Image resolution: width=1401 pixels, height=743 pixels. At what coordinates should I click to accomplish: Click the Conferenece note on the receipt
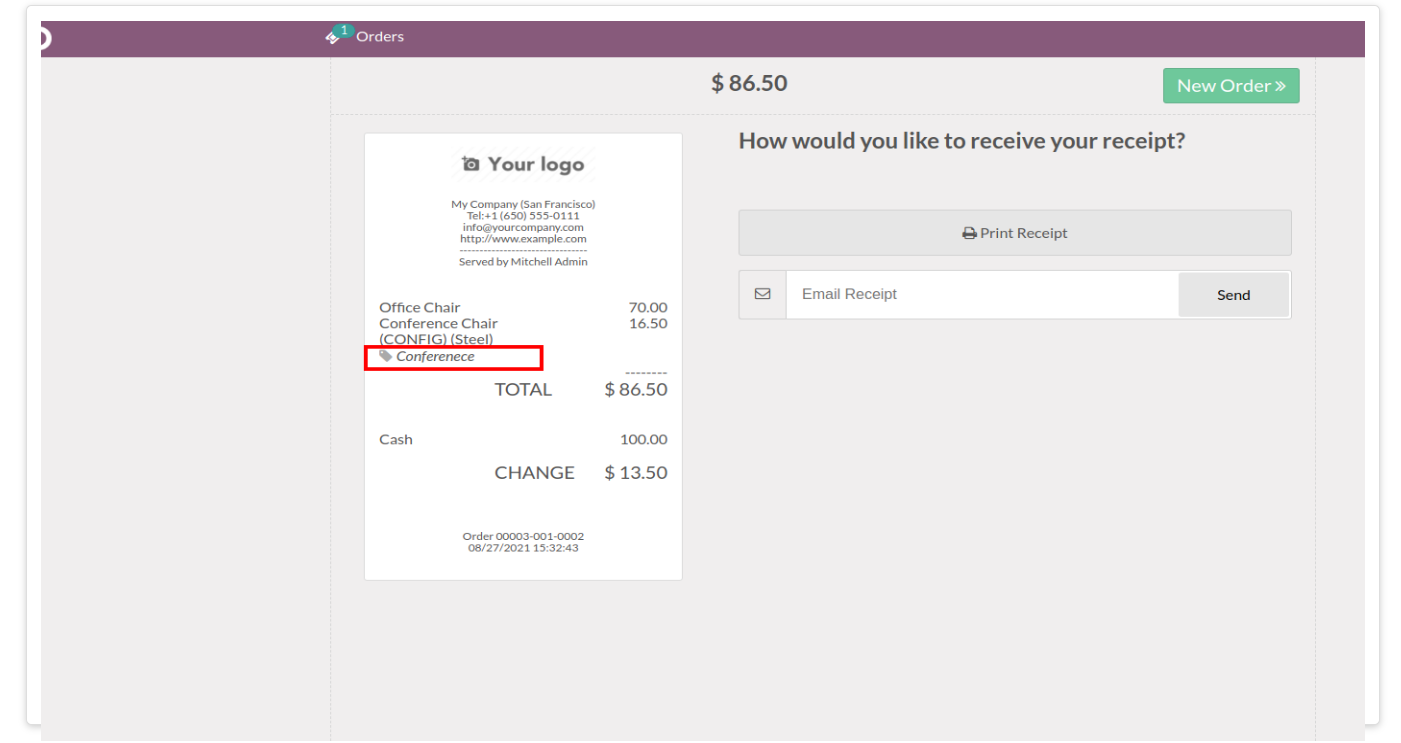[x=435, y=356]
